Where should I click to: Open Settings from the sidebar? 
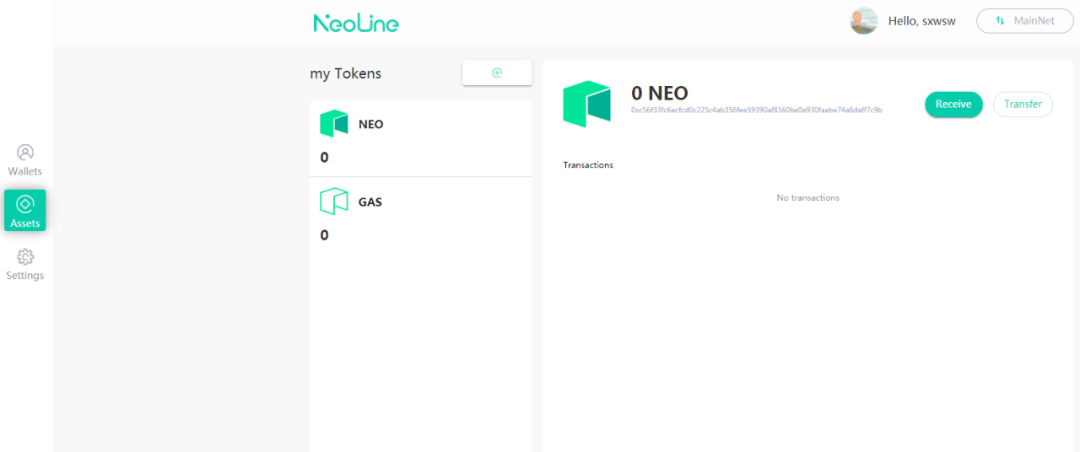click(x=25, y=265)
